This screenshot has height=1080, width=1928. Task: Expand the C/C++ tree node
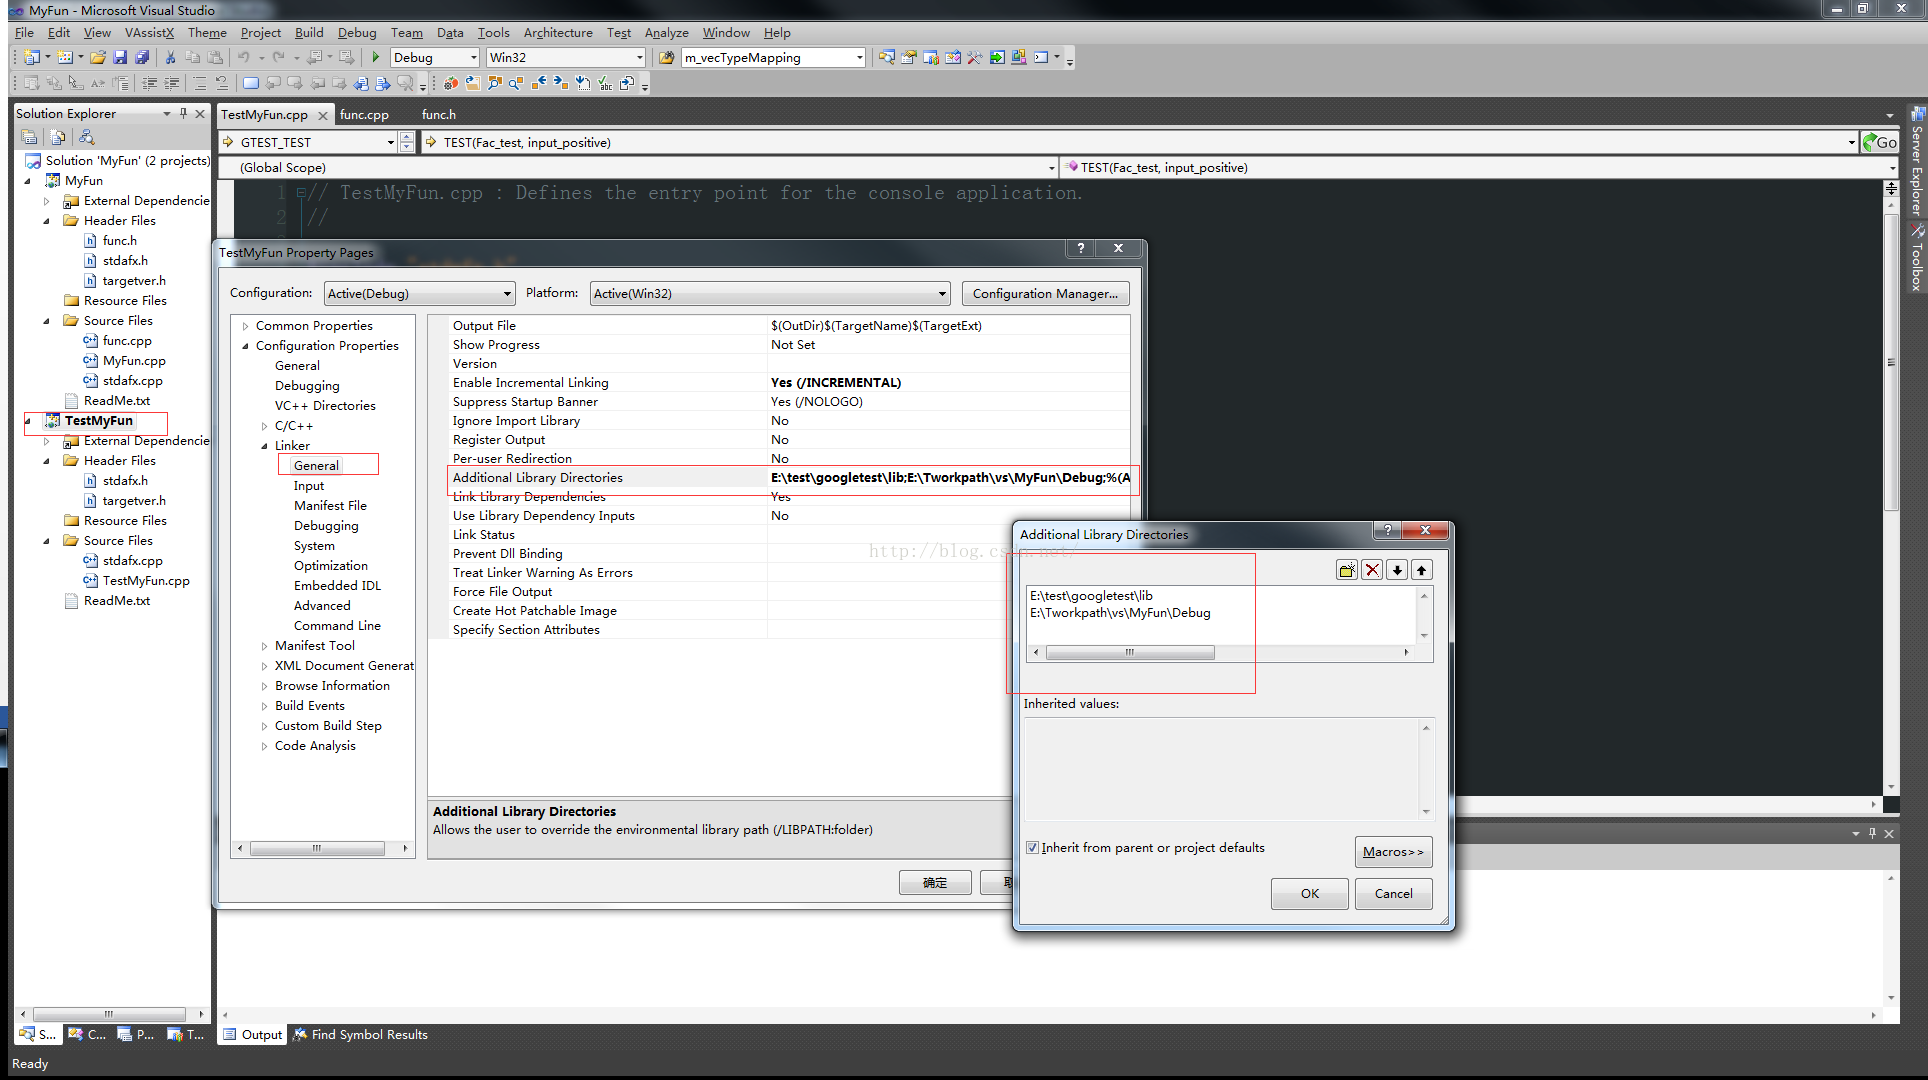point(264,426)
